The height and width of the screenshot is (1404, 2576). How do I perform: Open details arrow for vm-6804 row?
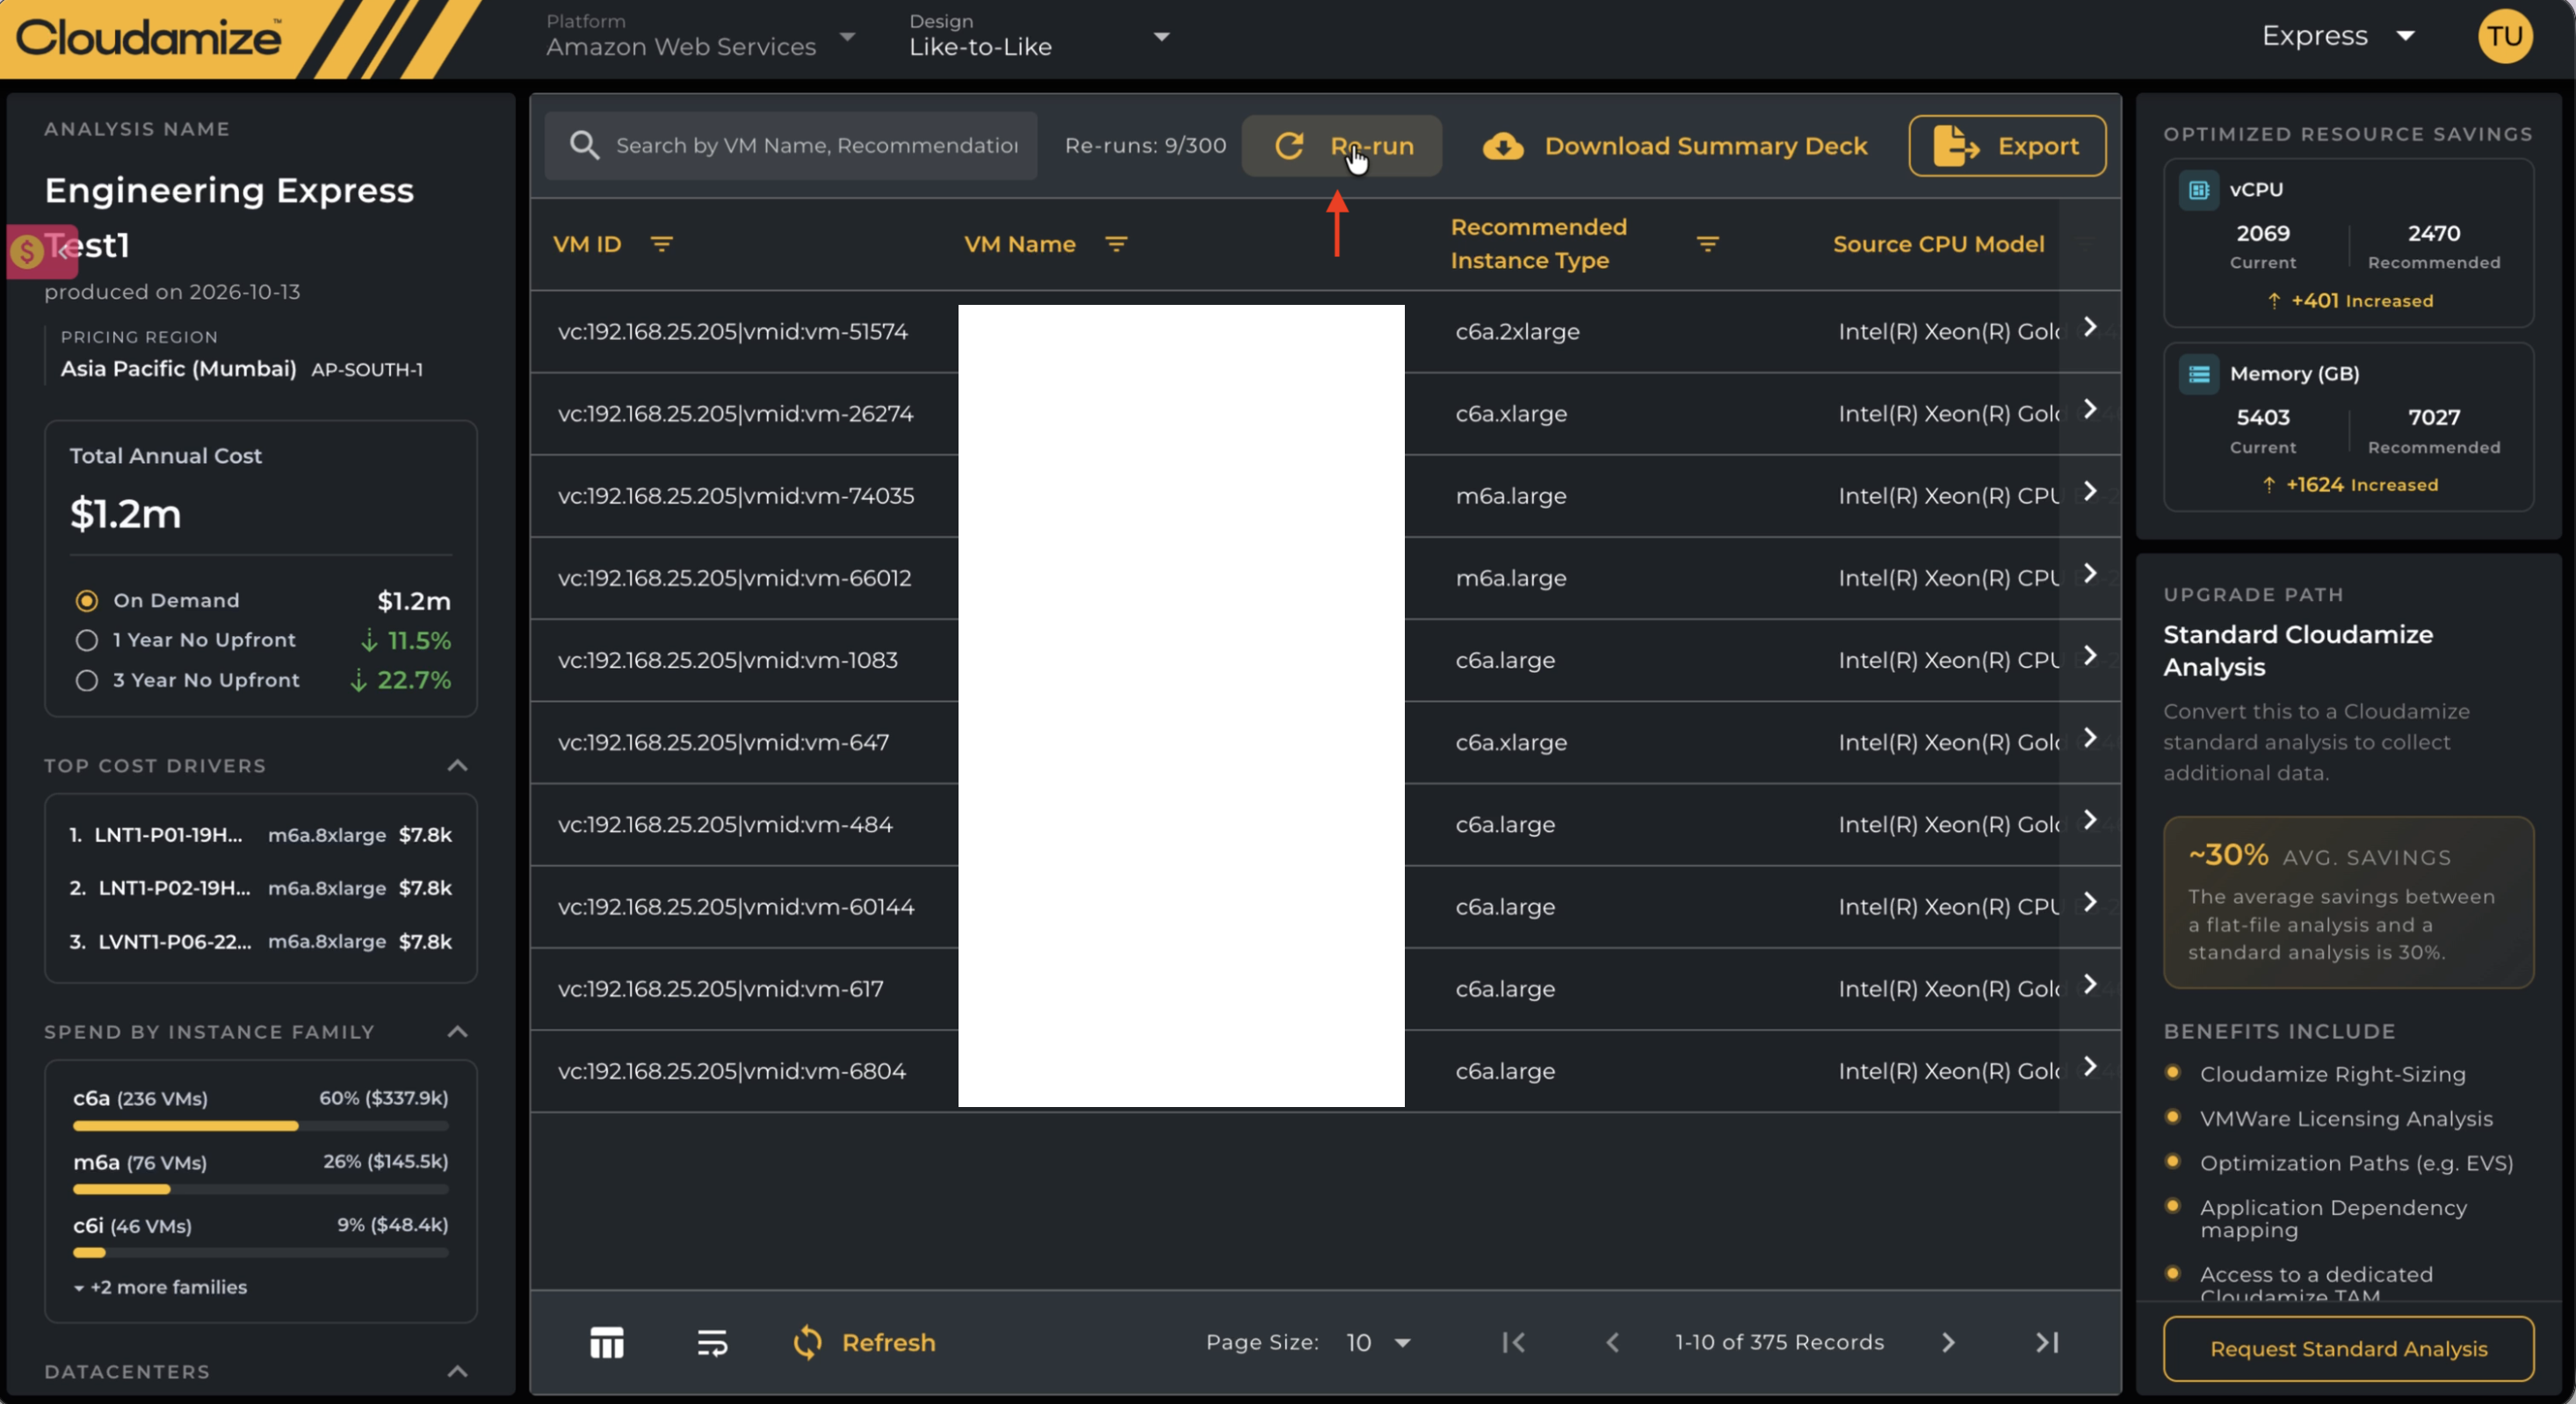[x=2090, y=1066]
